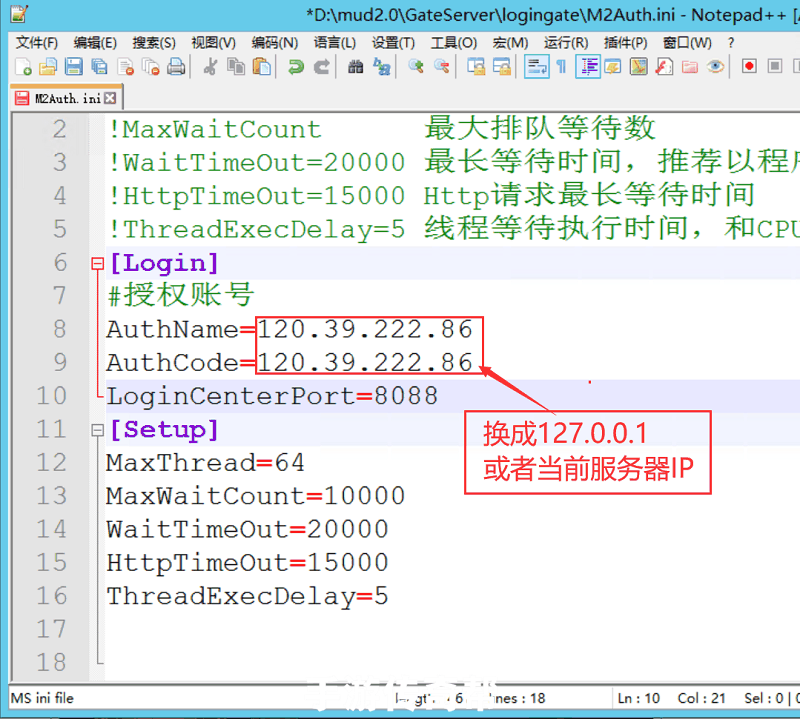Toggle the Word Wrap toolbar button

tap(536, 67)
